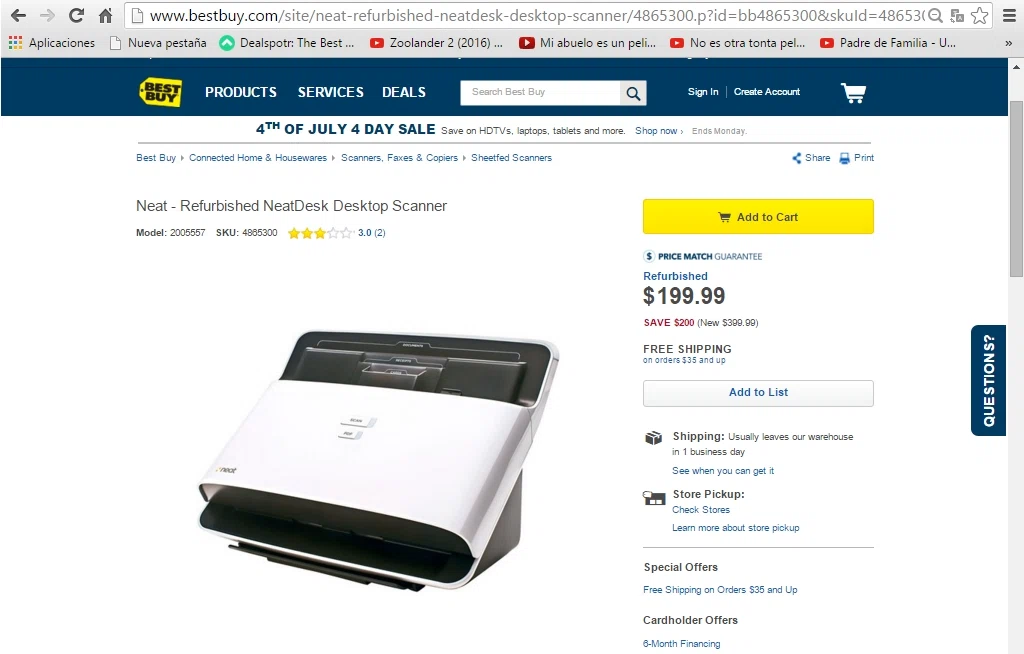Image resolution: width=1024 pixels, height=654 pixels.
Task: Click the Best Buy logo
Action: point(161,93)
